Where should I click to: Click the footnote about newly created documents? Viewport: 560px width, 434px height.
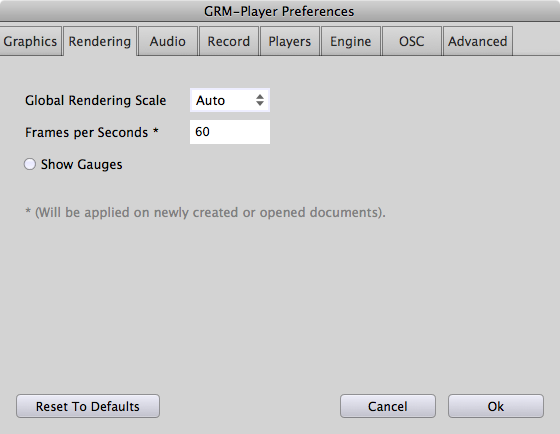point(205,213)
